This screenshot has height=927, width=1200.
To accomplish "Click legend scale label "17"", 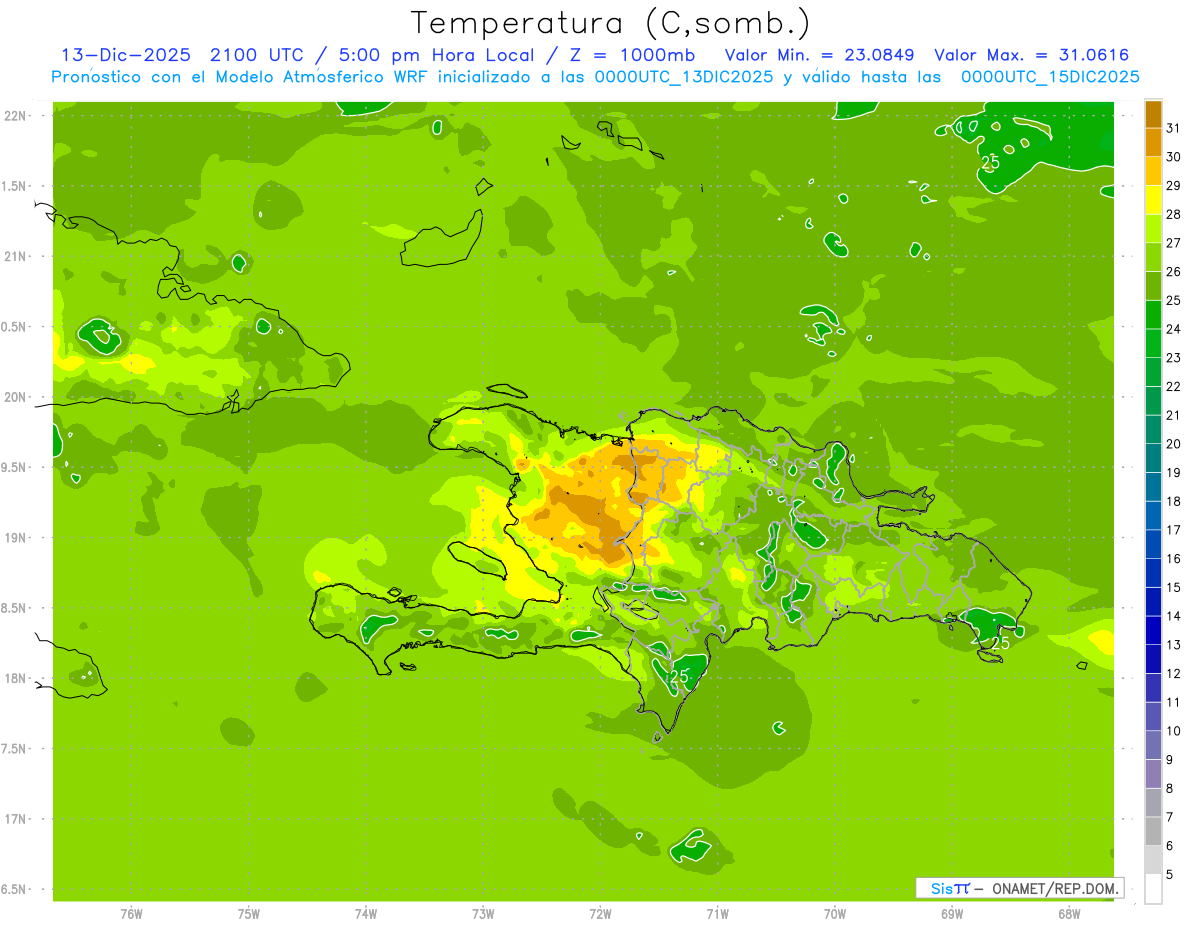I will (x=1173, y=530).
